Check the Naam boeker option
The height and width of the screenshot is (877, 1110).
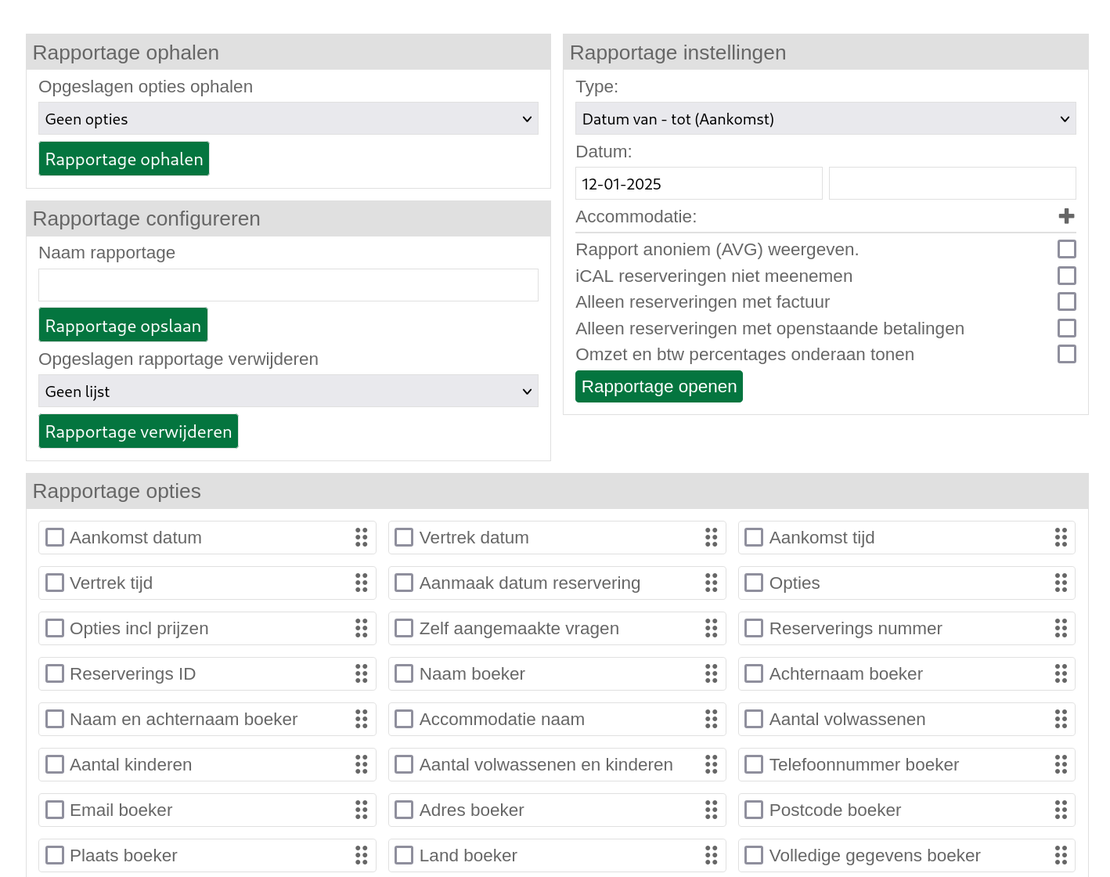tap(404, 674)
